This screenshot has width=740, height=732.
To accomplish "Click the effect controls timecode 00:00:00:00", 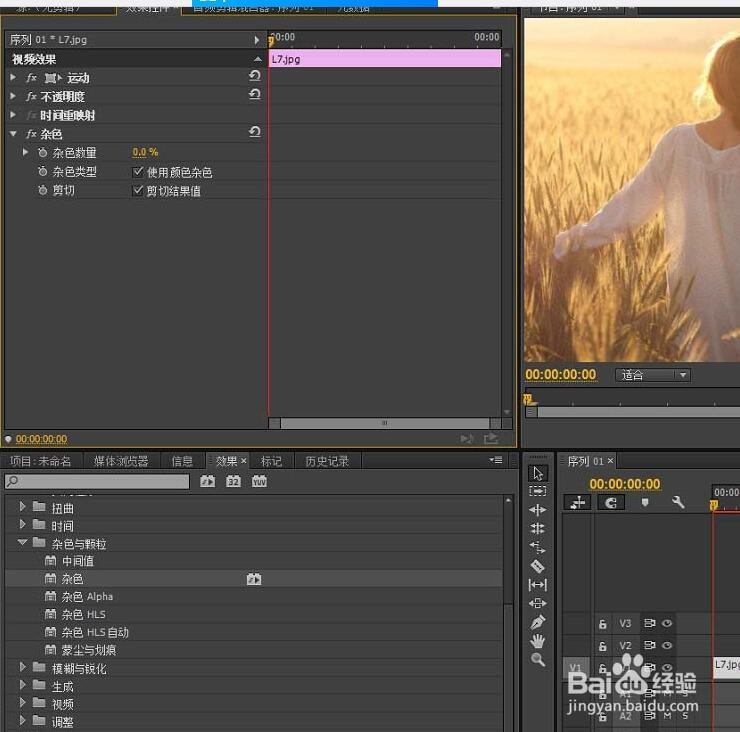I will click(x=42, y=439).
